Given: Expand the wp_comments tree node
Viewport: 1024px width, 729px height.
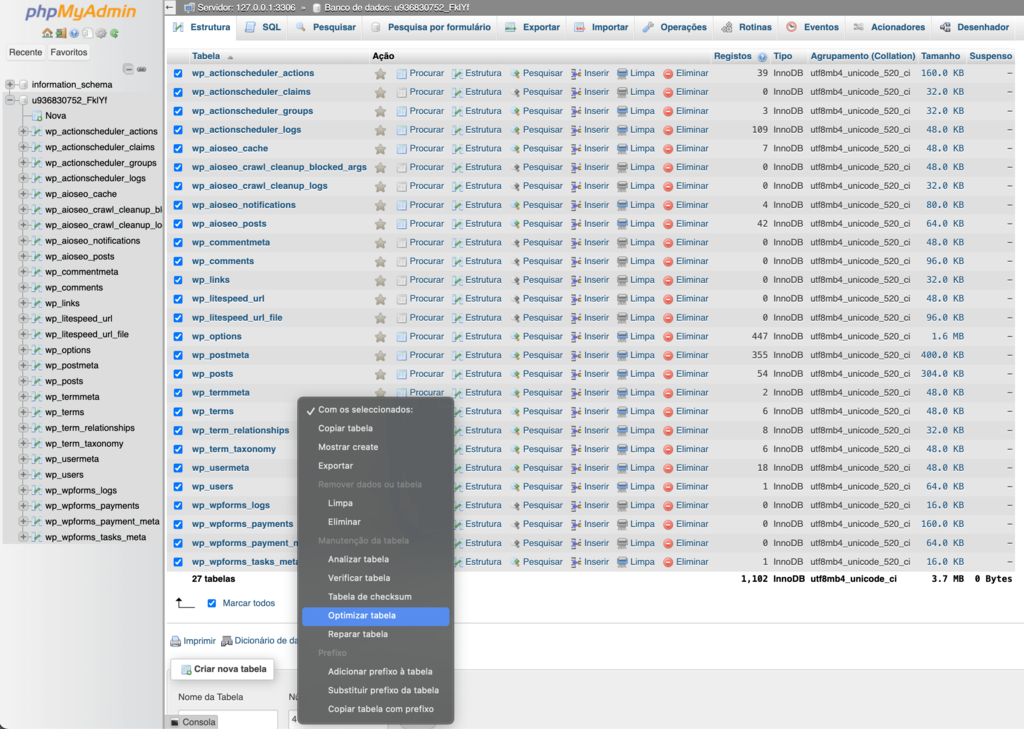Looking at the screenshot, I should (24, 287).
